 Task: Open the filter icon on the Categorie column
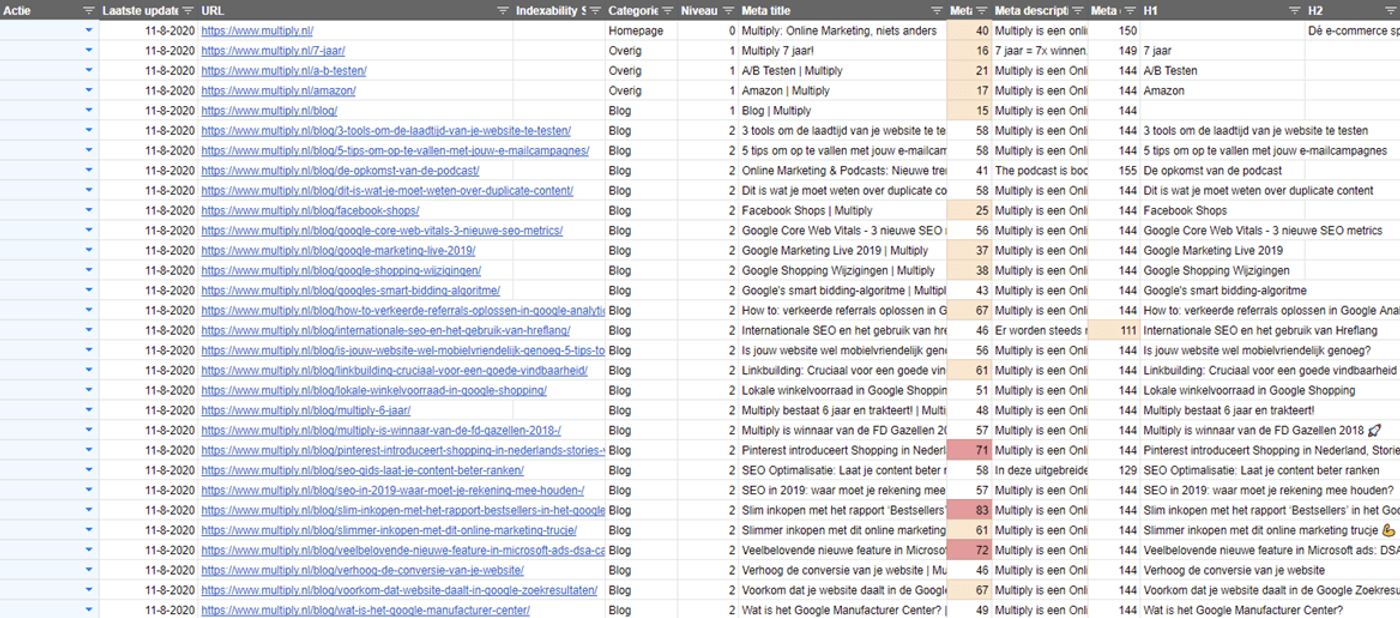667,10
